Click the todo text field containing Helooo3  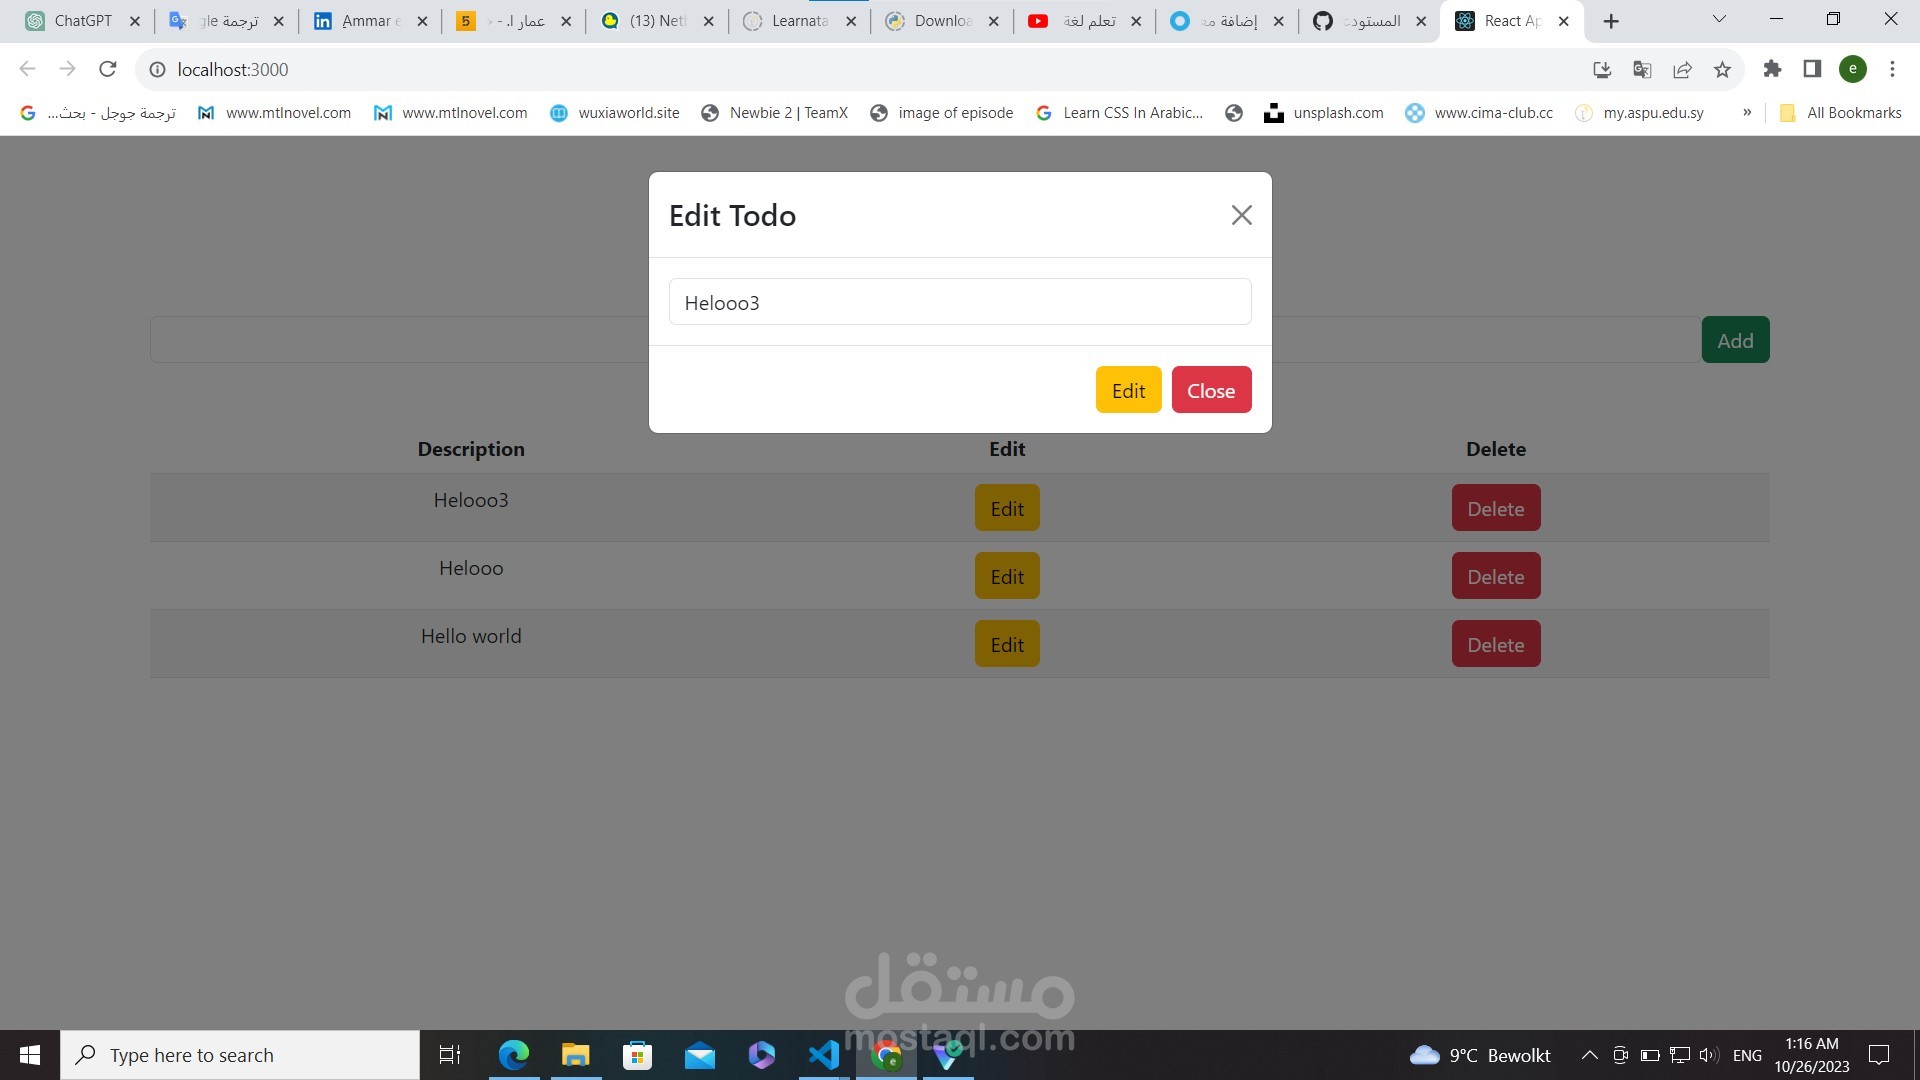coord(959,302)
